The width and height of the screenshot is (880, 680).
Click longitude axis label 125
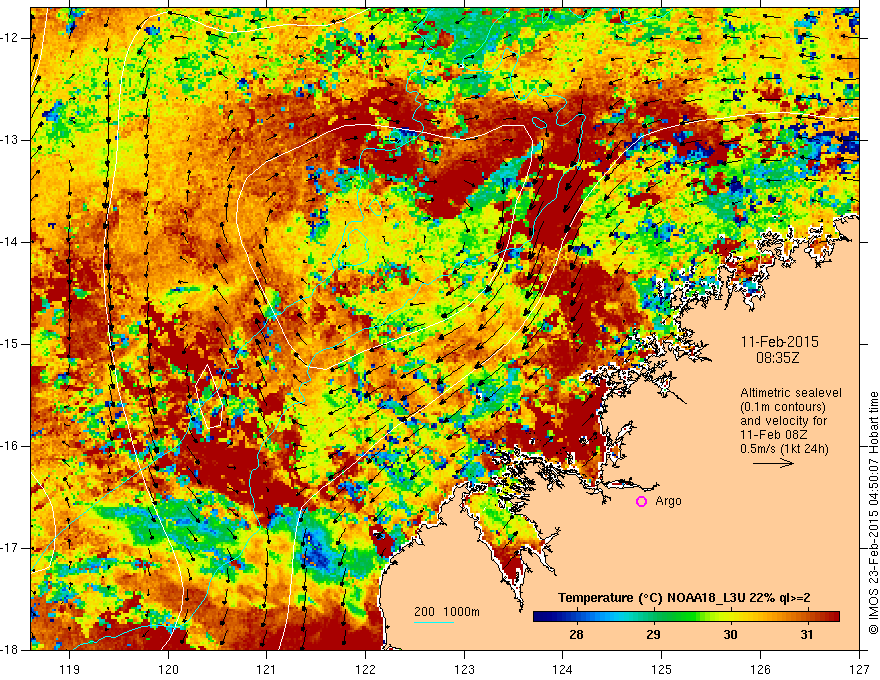662,669
